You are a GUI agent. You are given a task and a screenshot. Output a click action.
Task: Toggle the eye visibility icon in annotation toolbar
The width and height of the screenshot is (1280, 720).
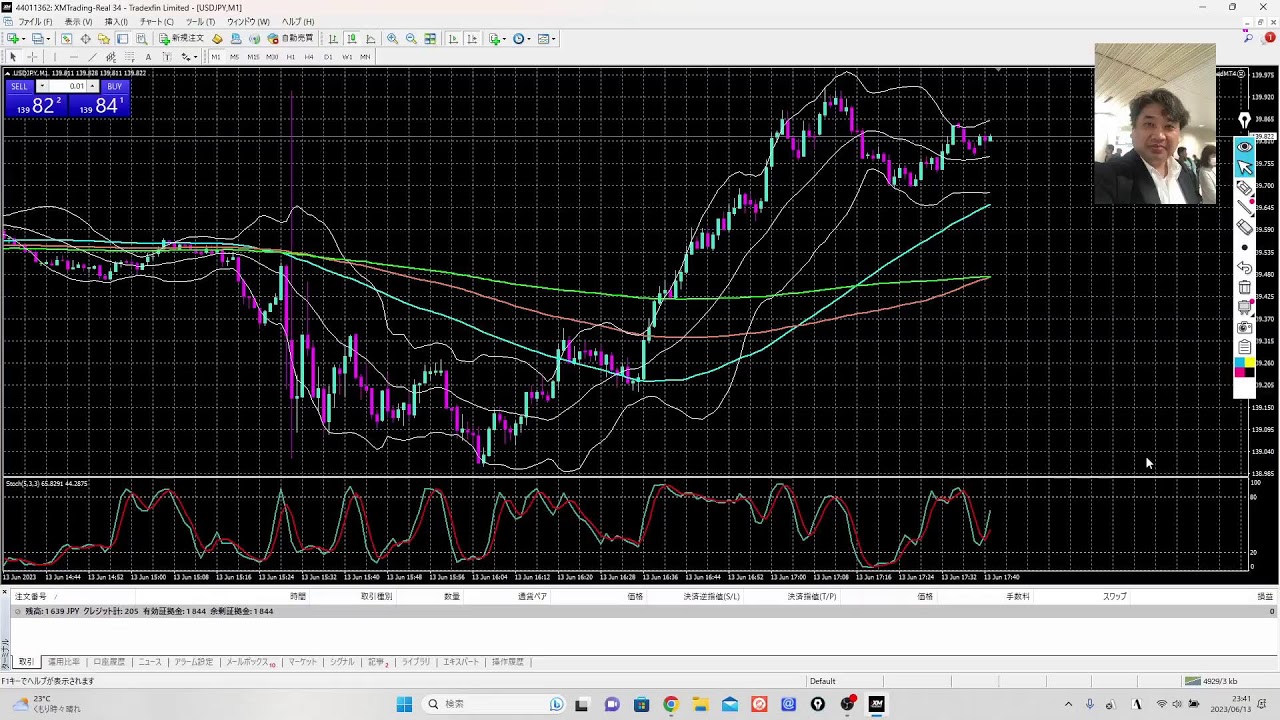tap(1244, 147)
